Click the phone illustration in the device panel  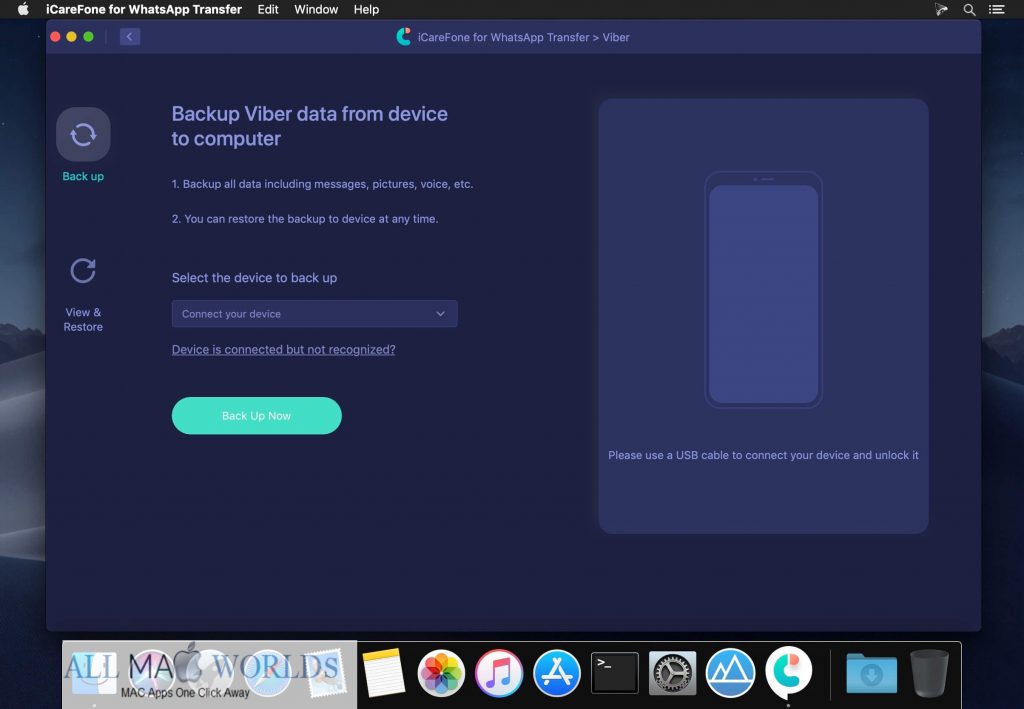[763, 290]
